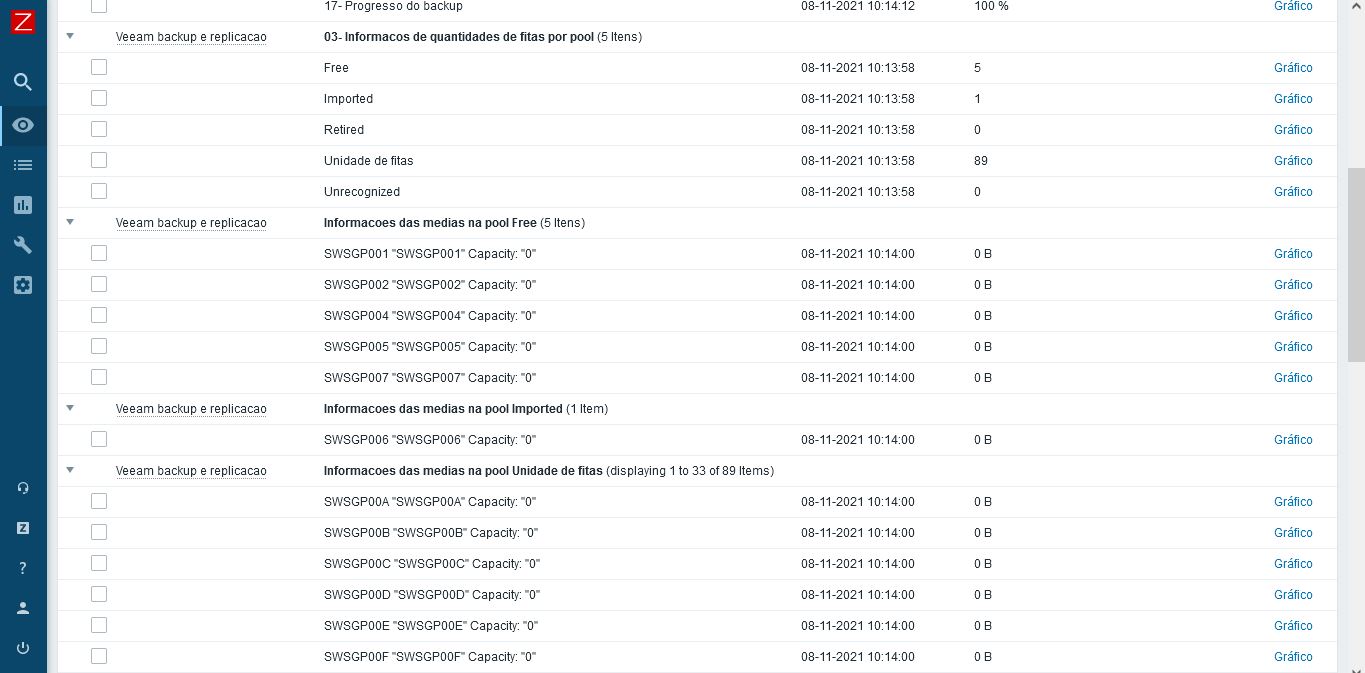Select the SWSGP006 item checkbox
The height and width of the screenshot is (673, 1365).
(99, 440)
